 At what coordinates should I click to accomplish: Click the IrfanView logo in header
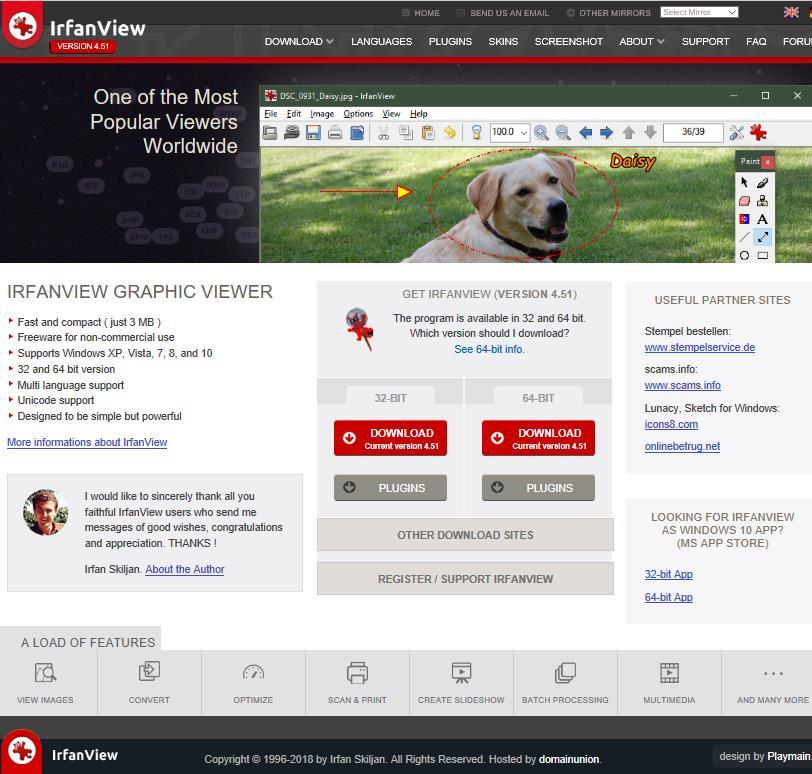point(23,25)
